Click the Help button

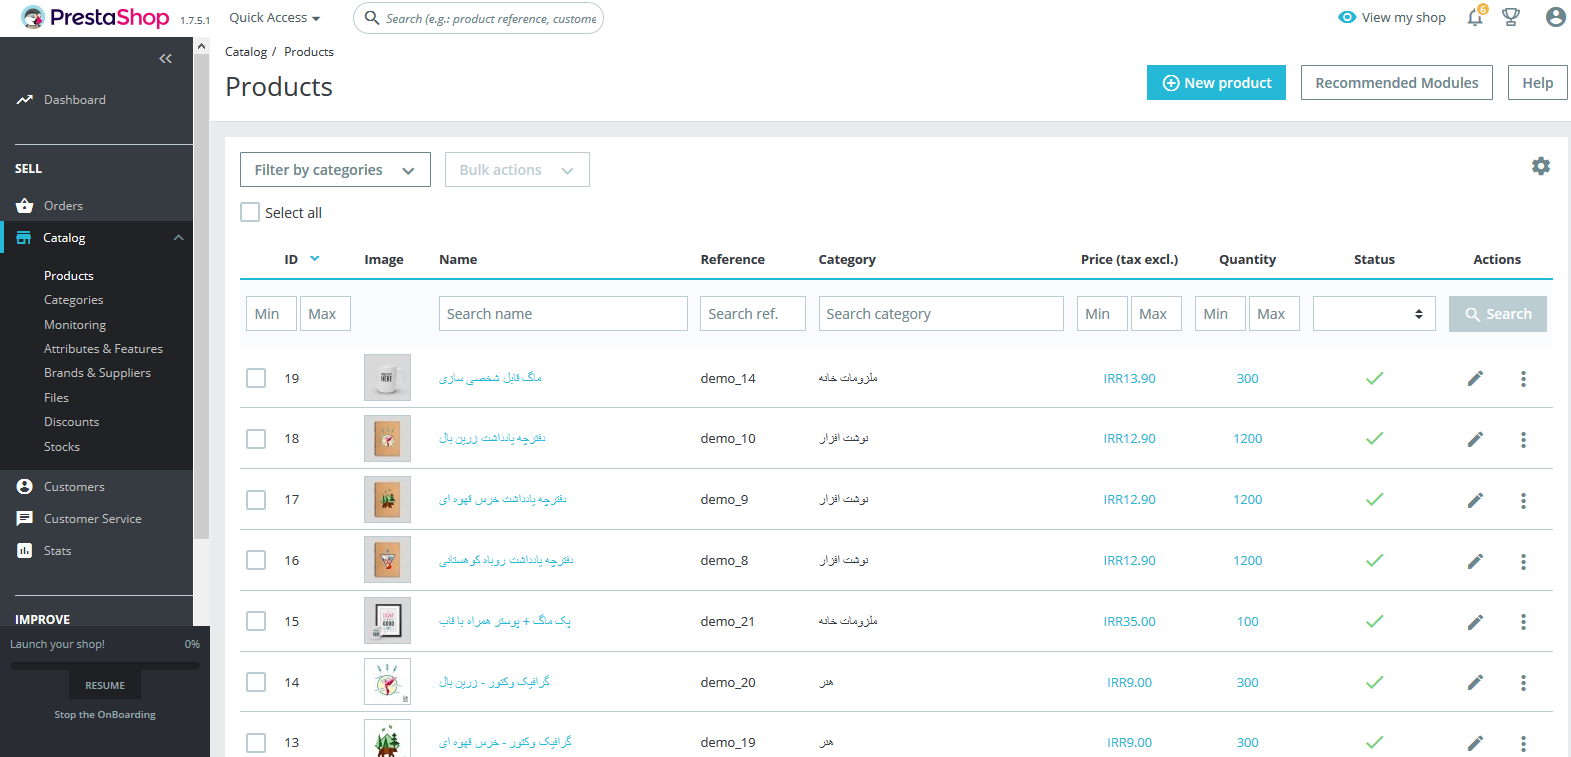[x=1538, y=83]
